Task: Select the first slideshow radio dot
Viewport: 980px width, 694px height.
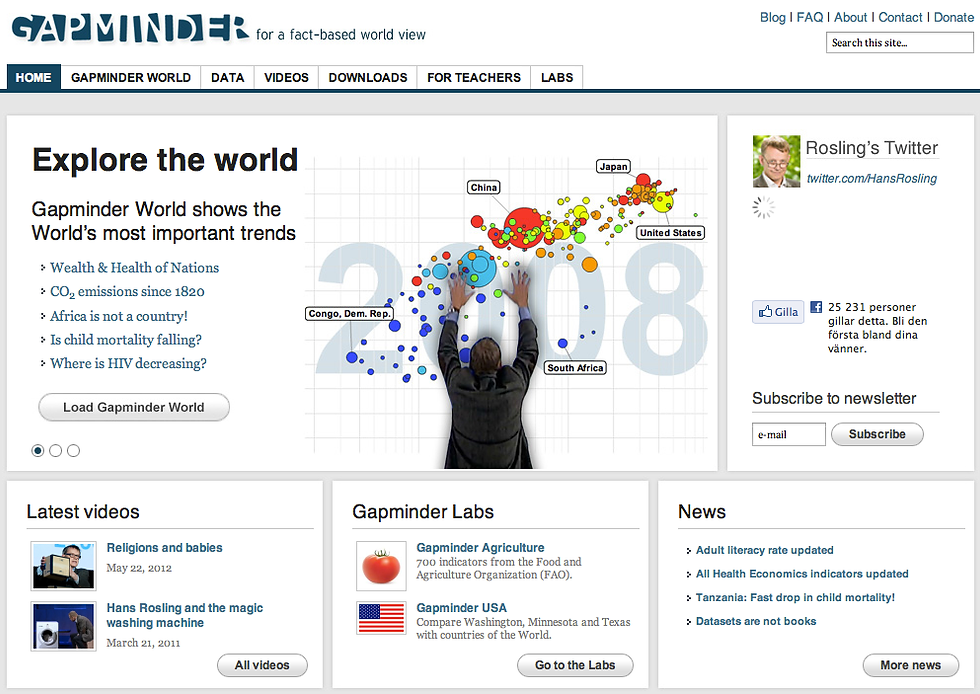Action: [38, 450]
